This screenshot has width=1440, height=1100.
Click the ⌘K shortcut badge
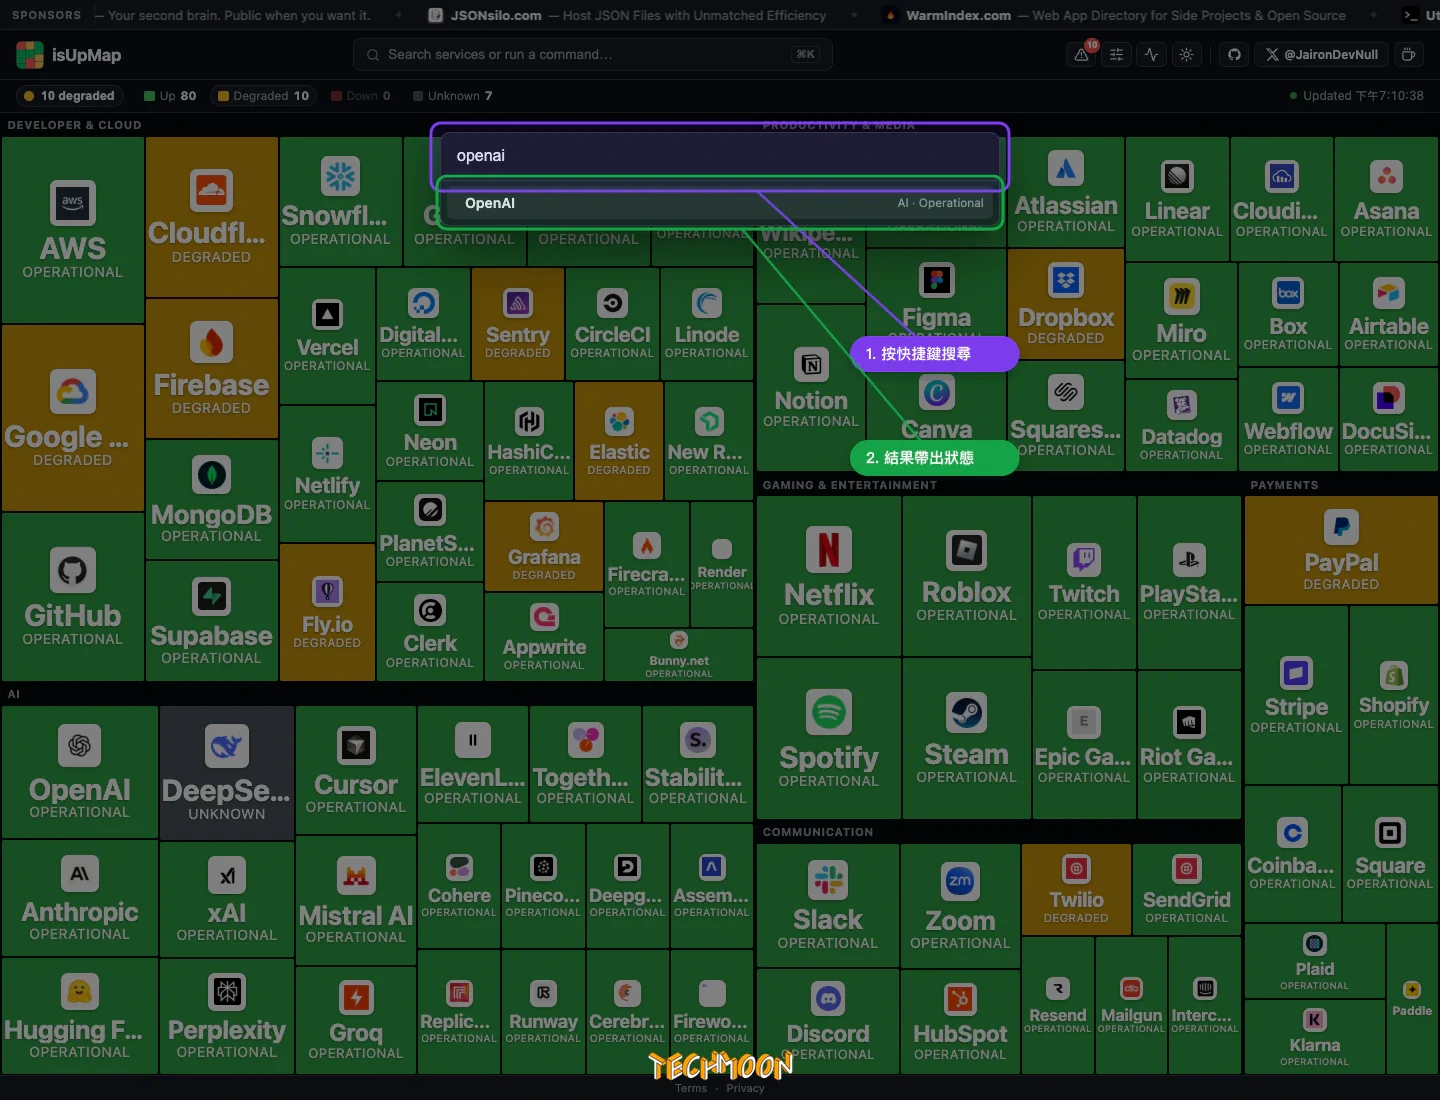[x=805, y=55]
